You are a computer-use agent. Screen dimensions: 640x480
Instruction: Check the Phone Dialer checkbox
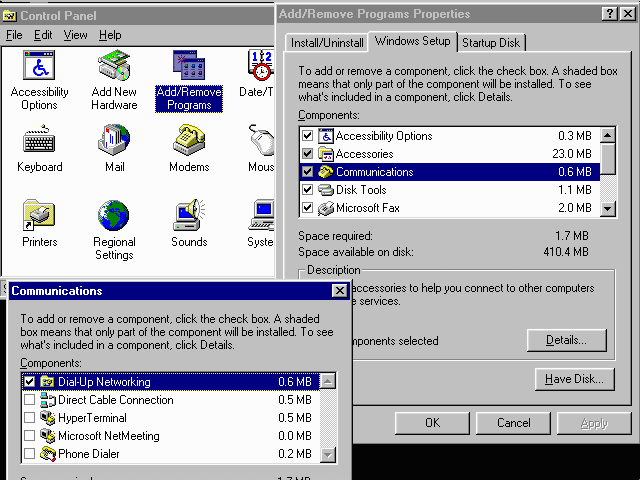(29, 454)
